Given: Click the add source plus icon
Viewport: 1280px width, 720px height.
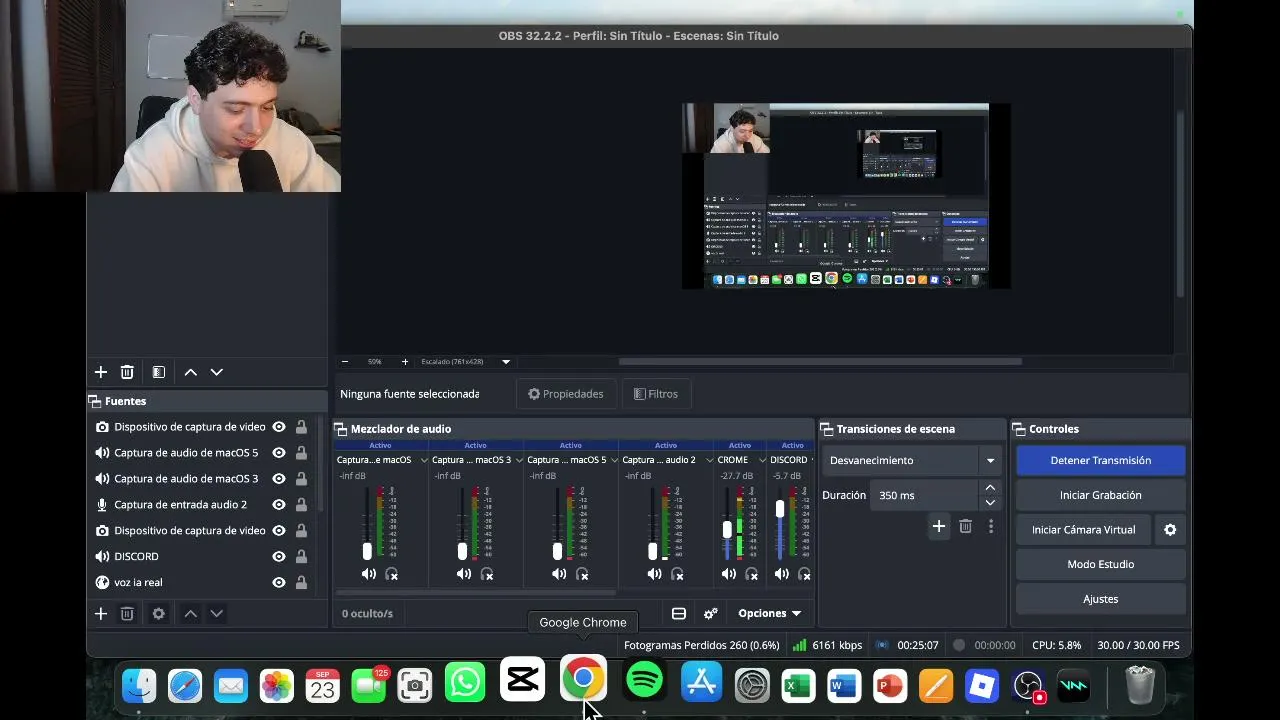Looking at the screenshot, I should point(100,614).
